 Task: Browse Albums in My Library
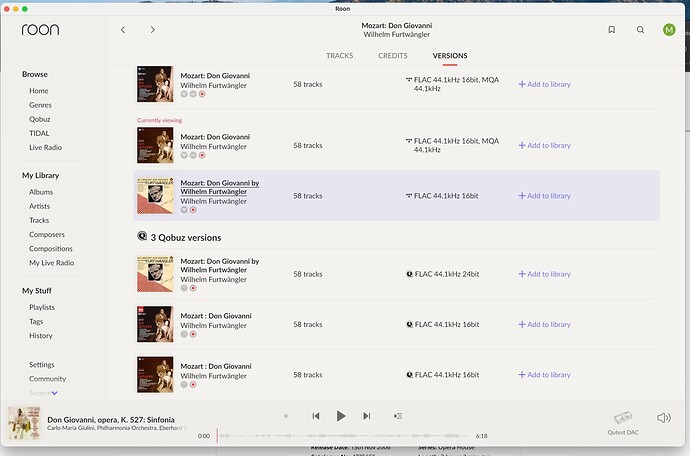[x=41, y=192]
